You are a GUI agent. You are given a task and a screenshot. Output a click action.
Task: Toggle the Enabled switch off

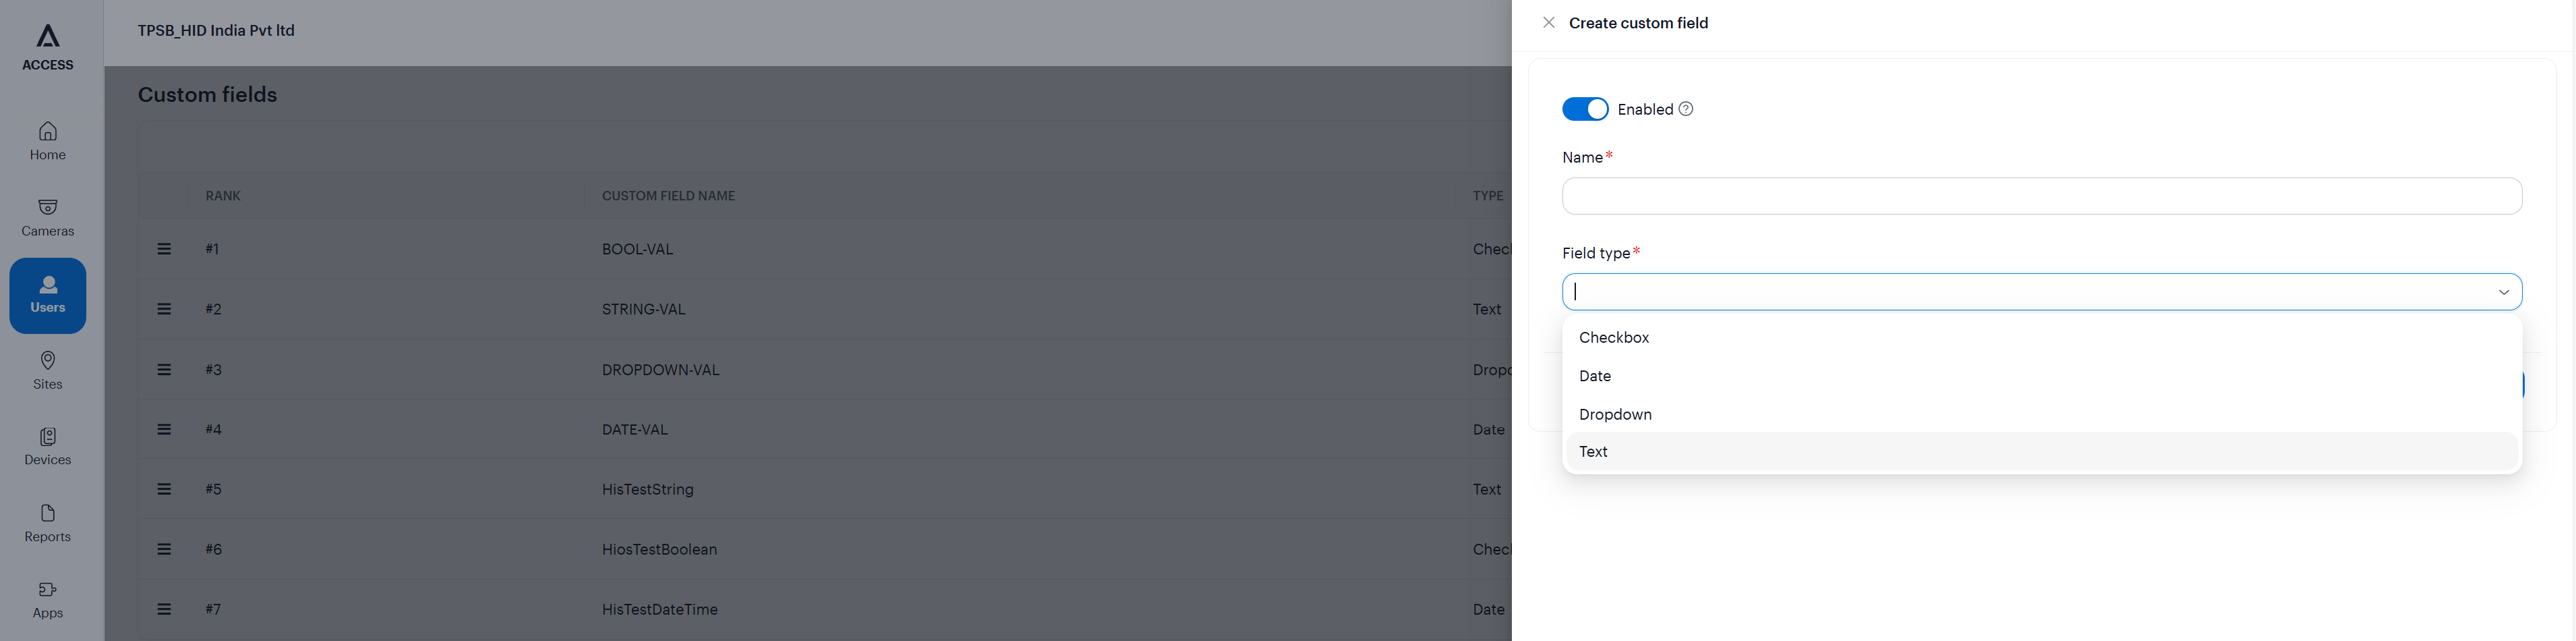coord(1585,109)
